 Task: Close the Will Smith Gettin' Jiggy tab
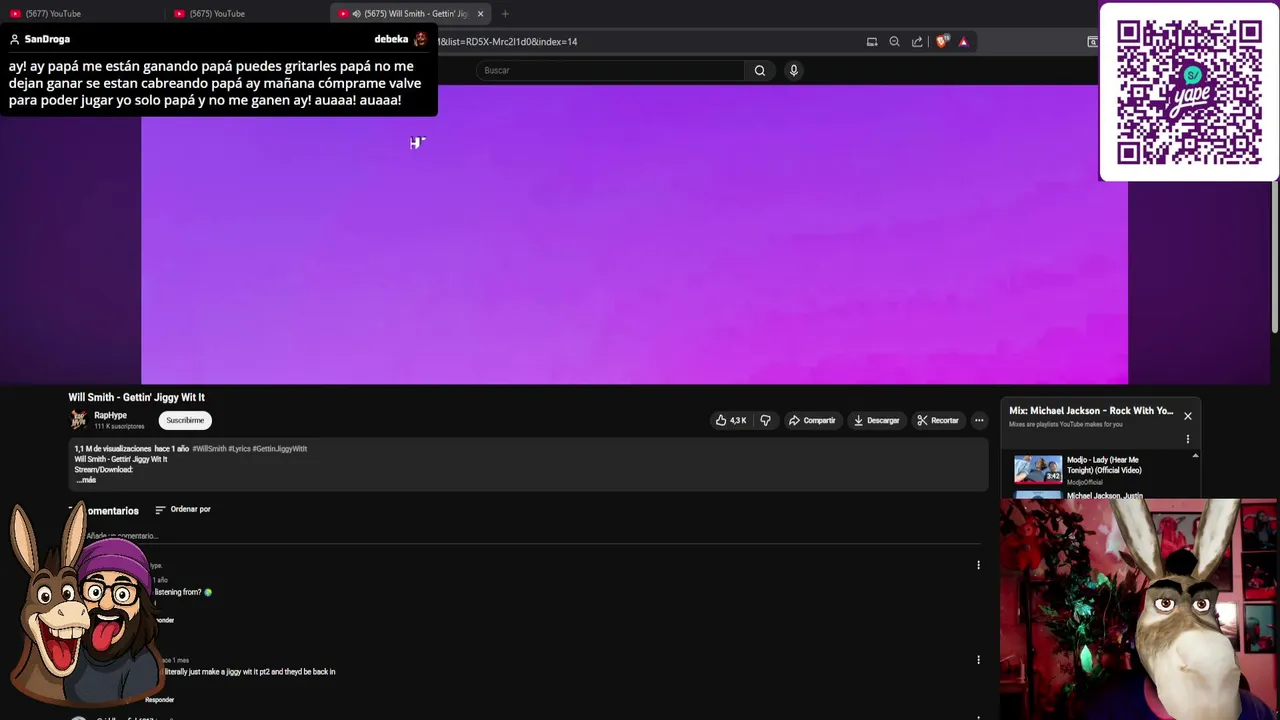click(480, 14)
